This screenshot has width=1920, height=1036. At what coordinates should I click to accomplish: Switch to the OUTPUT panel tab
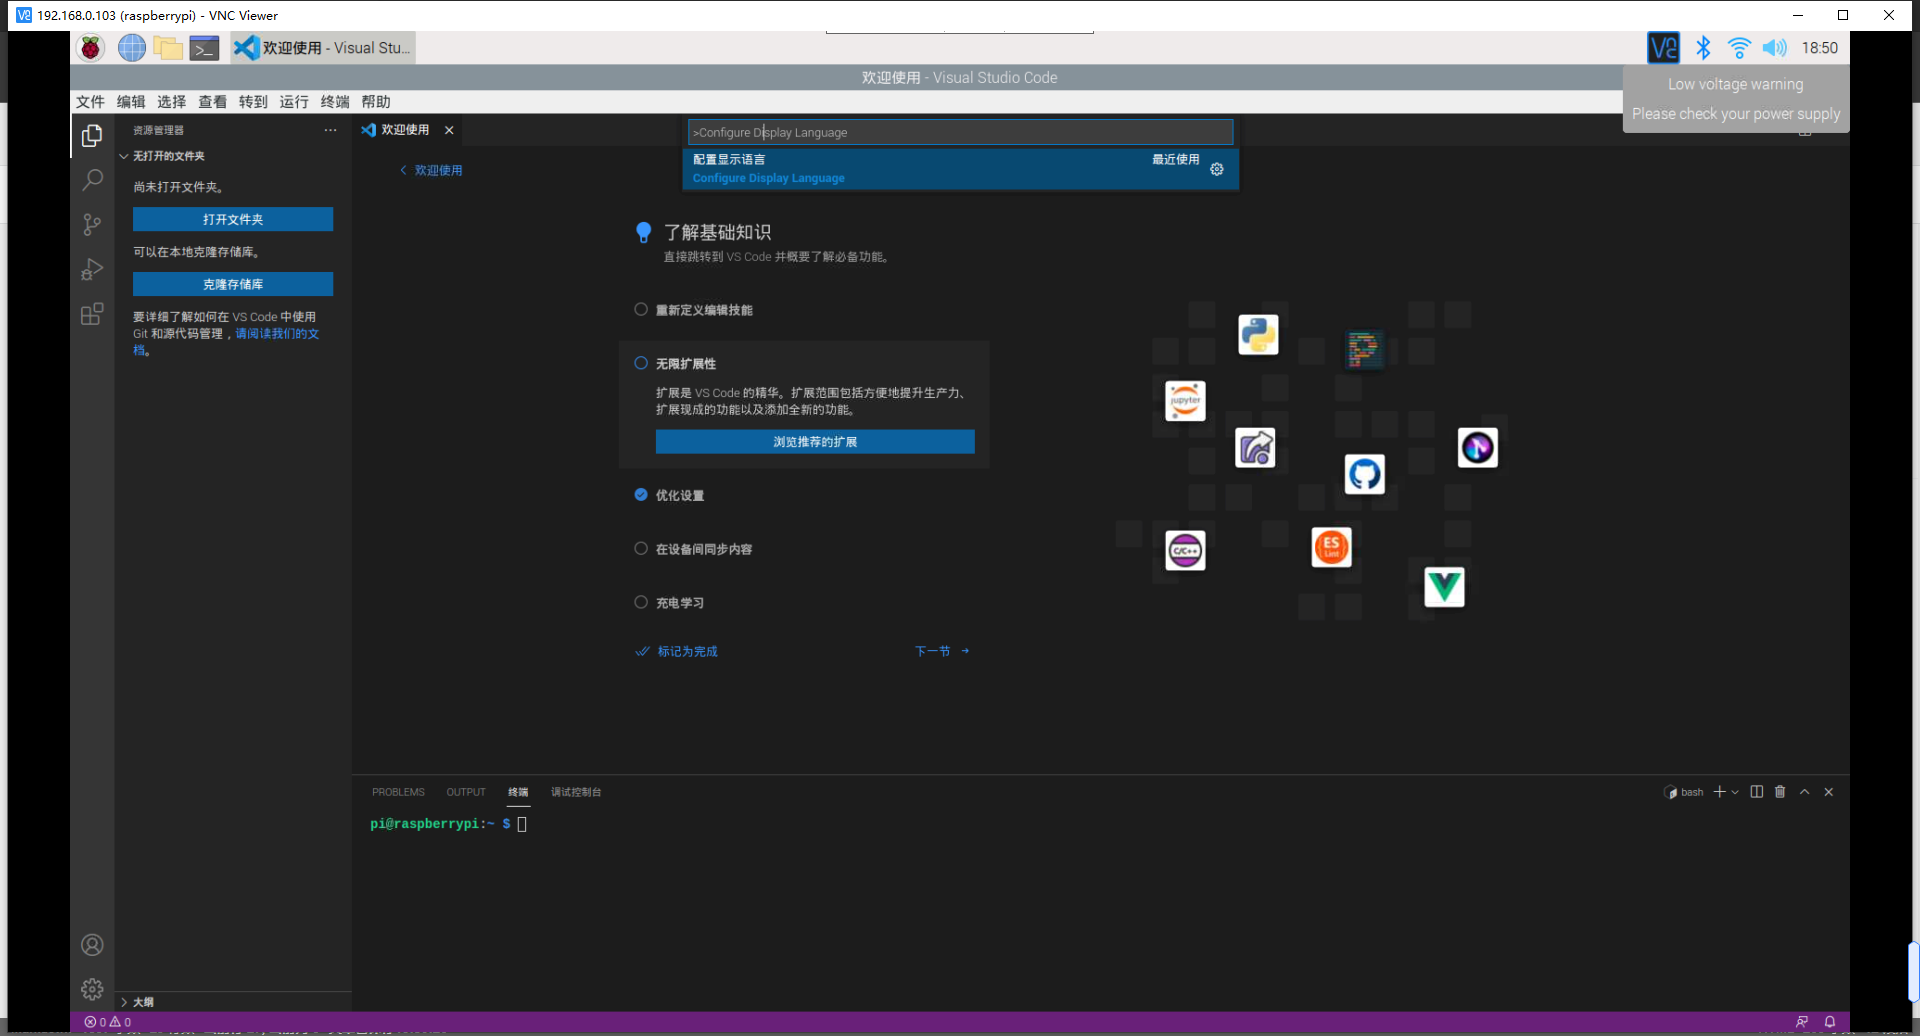pyautogui.click(x=466, y=792)
